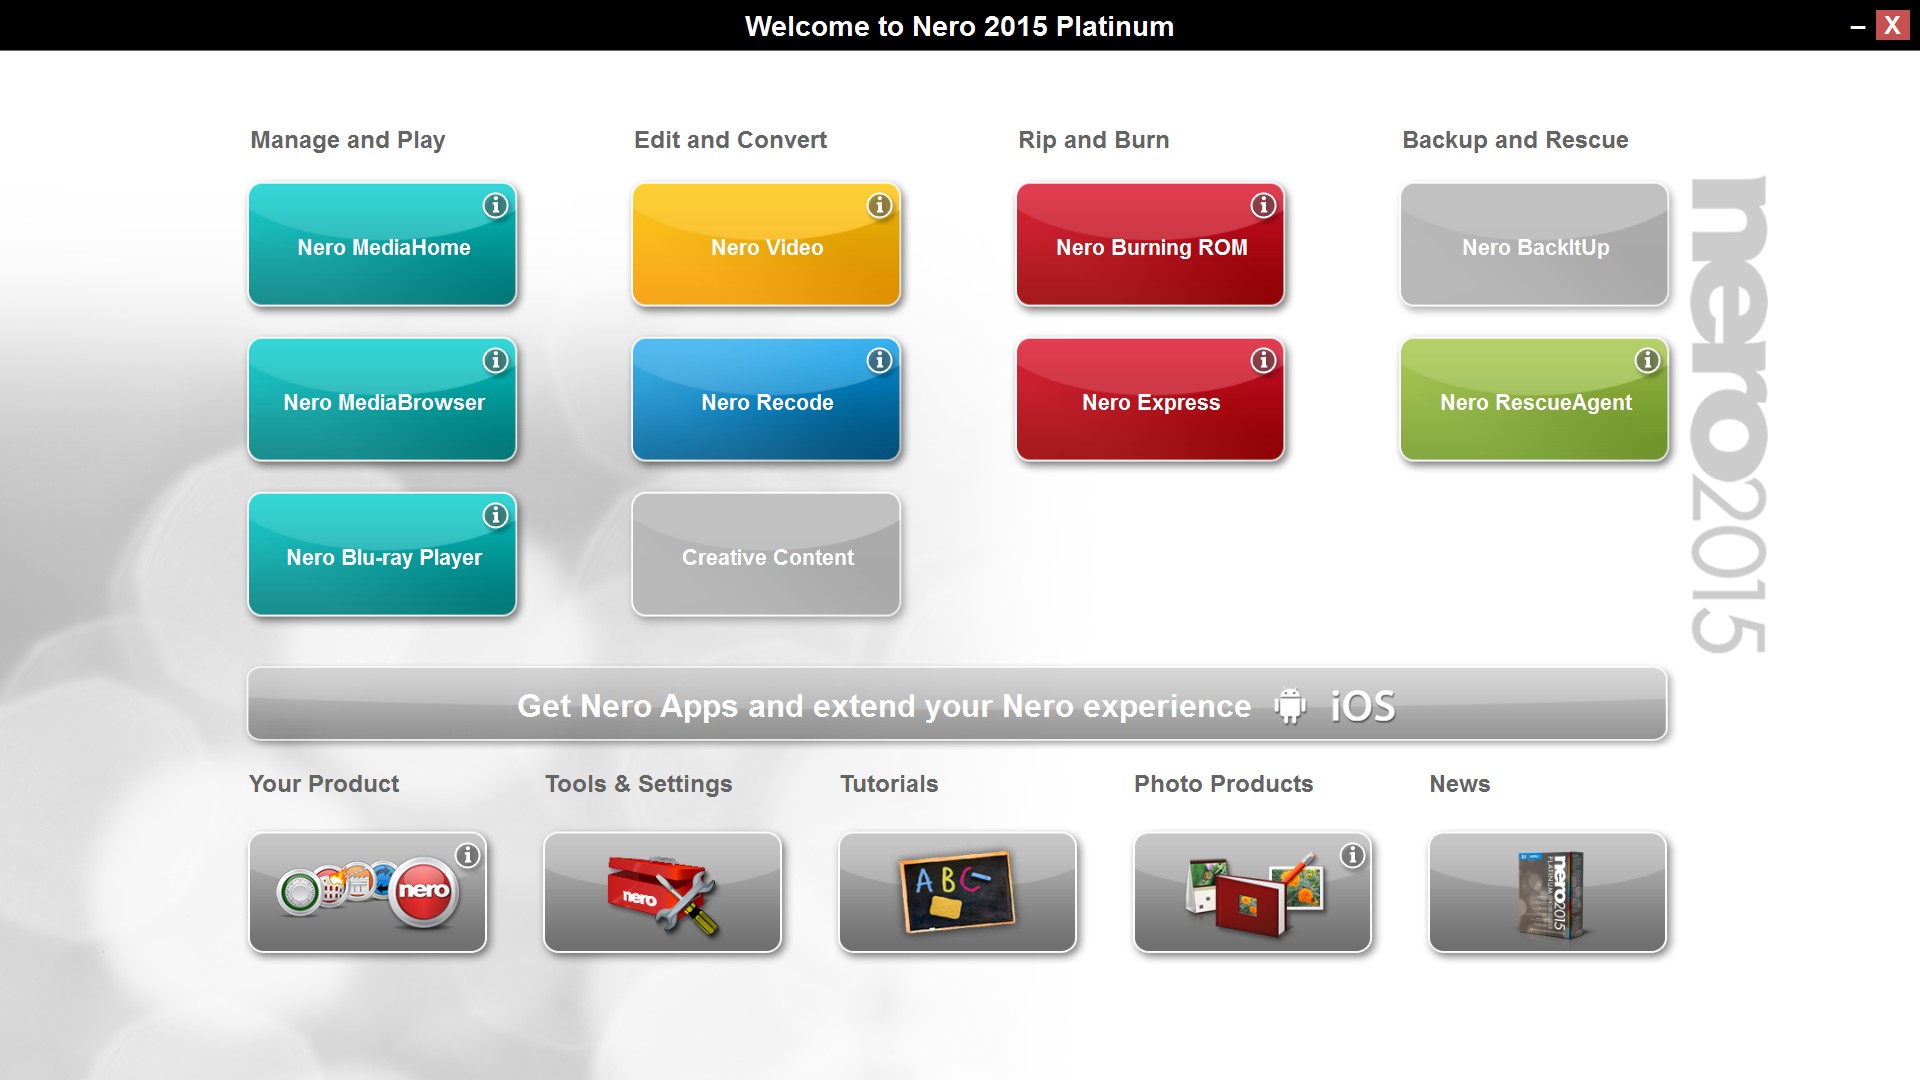Minimize the Nero welcome window
This screenshot has height=1080, width=1920.
pyautogui.click(x=1857, y=27)
